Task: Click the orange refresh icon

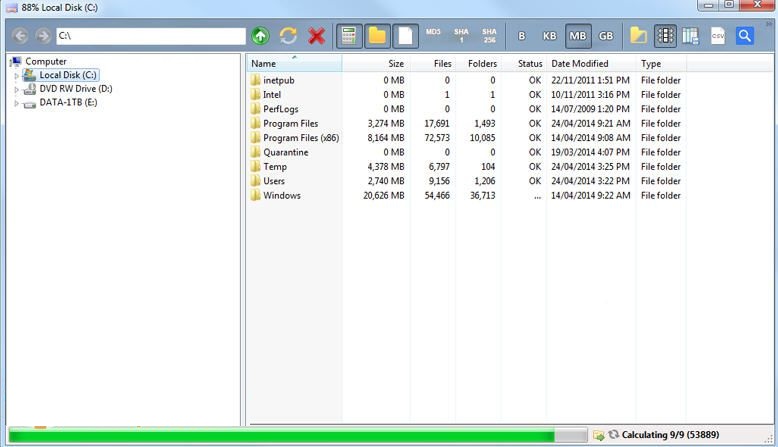Action: (x=288, y=36)
